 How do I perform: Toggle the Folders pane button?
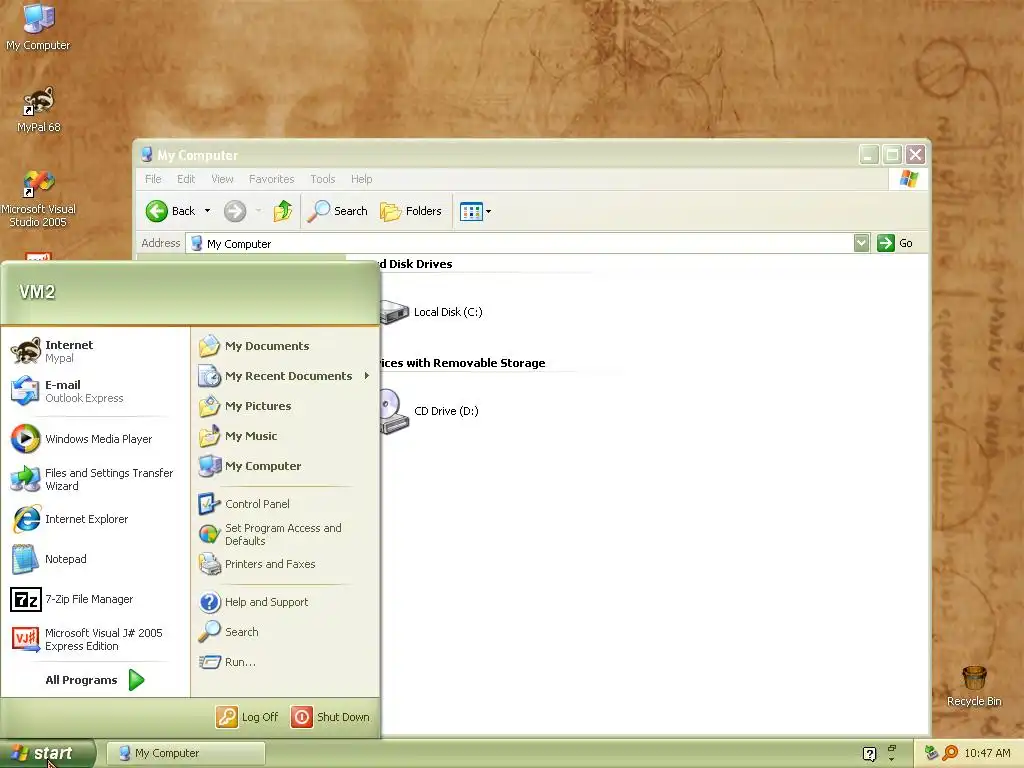(x=411, y=211)
